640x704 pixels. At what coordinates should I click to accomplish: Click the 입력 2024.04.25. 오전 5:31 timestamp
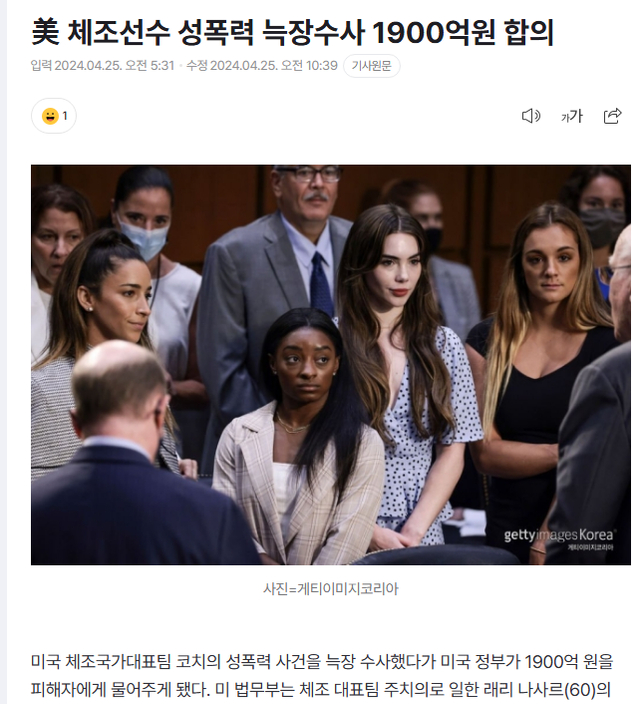[x=102, y=66]
